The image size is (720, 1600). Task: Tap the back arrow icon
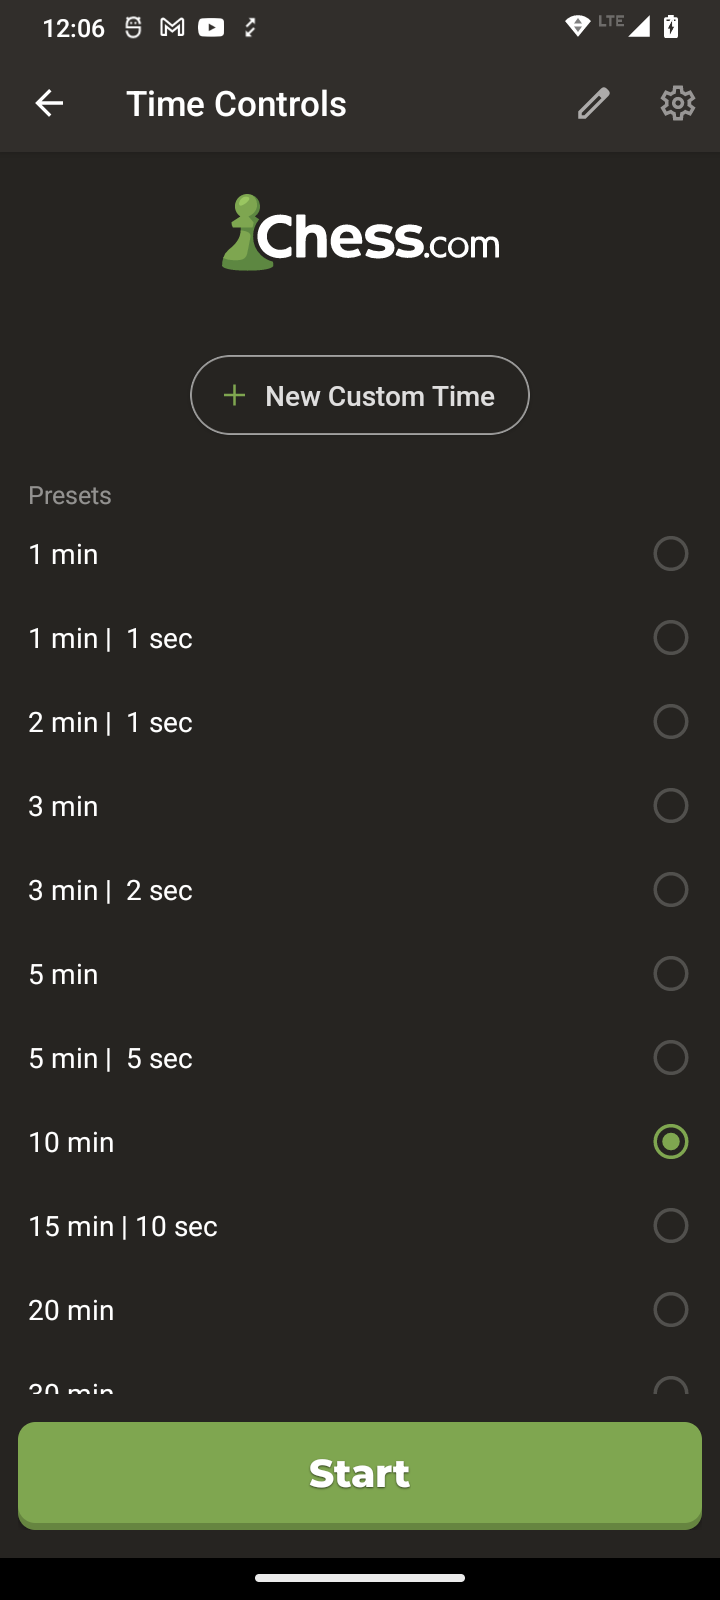pos(49,103)
